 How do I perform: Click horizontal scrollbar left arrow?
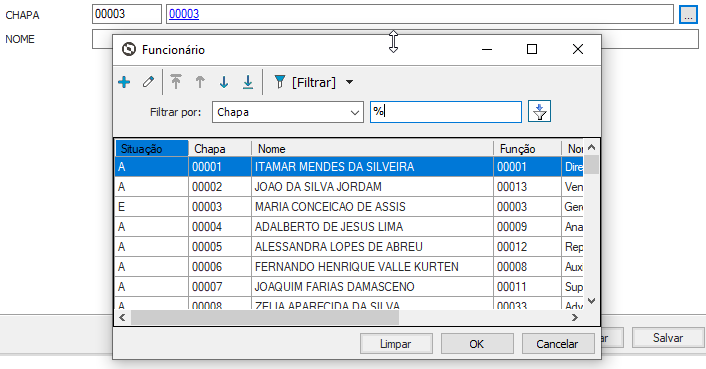(x=122, y=317)
